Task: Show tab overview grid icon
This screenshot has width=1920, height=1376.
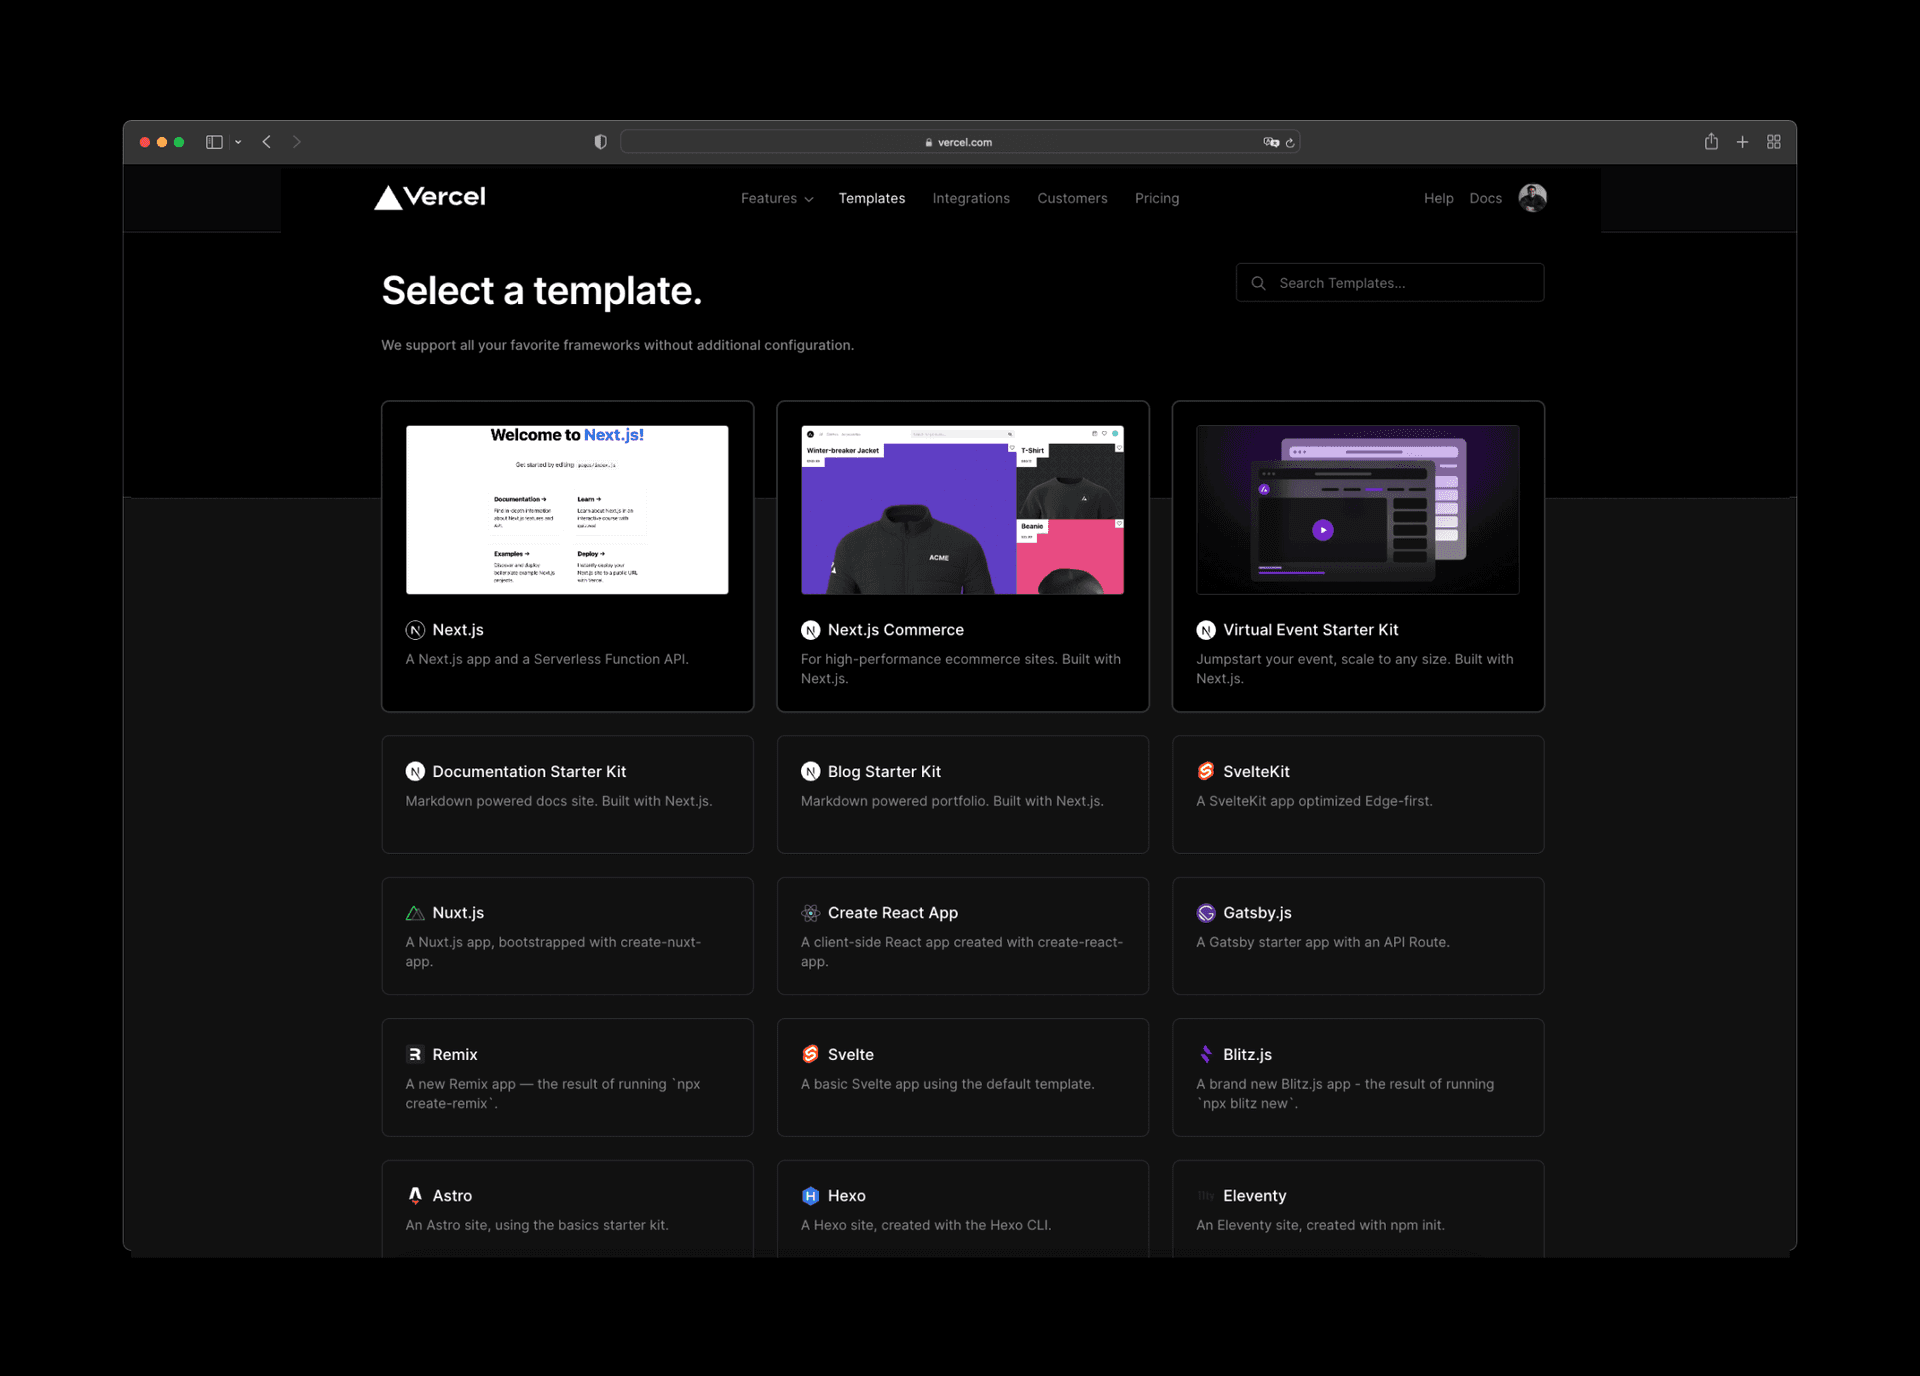Action: pyautogui.click(x=1774, y=142)
